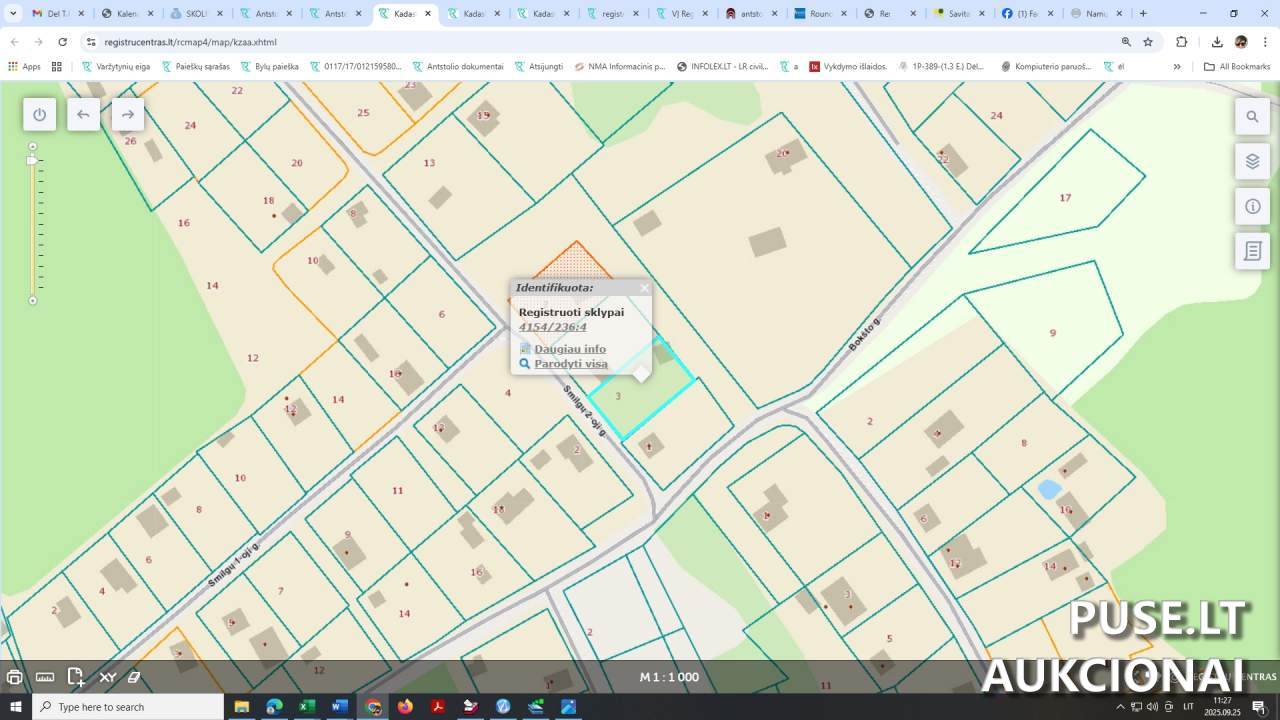This screenshot has height=720, width=1280.
Task: Open the map information tool
Action: pyautogui.click(x=1252, y=206)
